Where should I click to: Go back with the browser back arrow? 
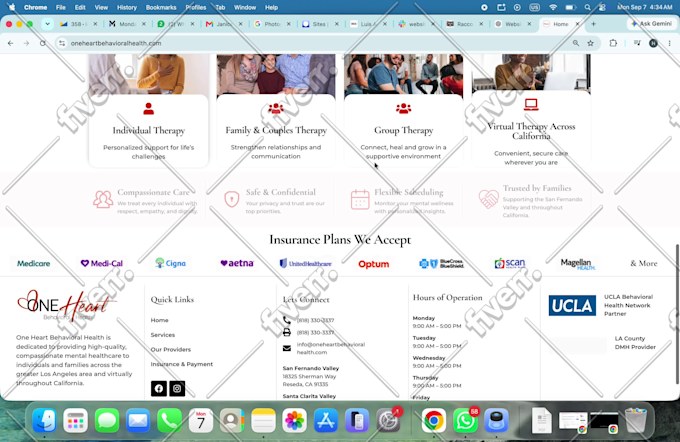point(10,43)
